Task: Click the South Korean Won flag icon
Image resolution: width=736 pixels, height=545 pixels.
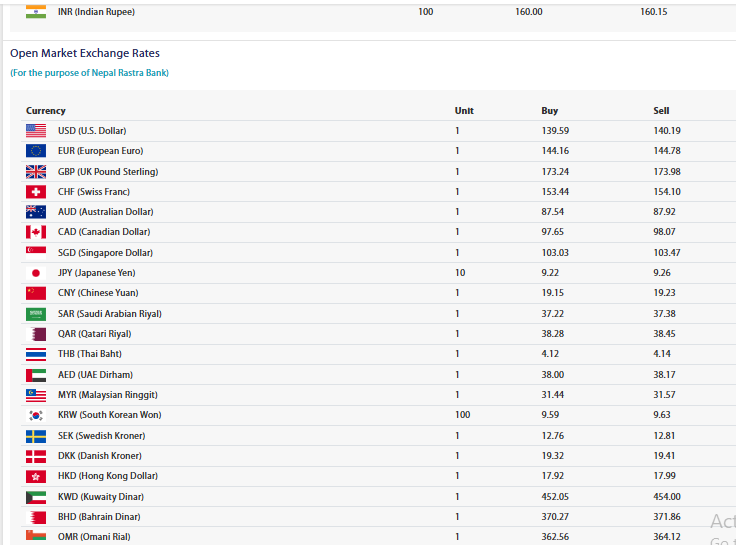Action: click(36, 415)
